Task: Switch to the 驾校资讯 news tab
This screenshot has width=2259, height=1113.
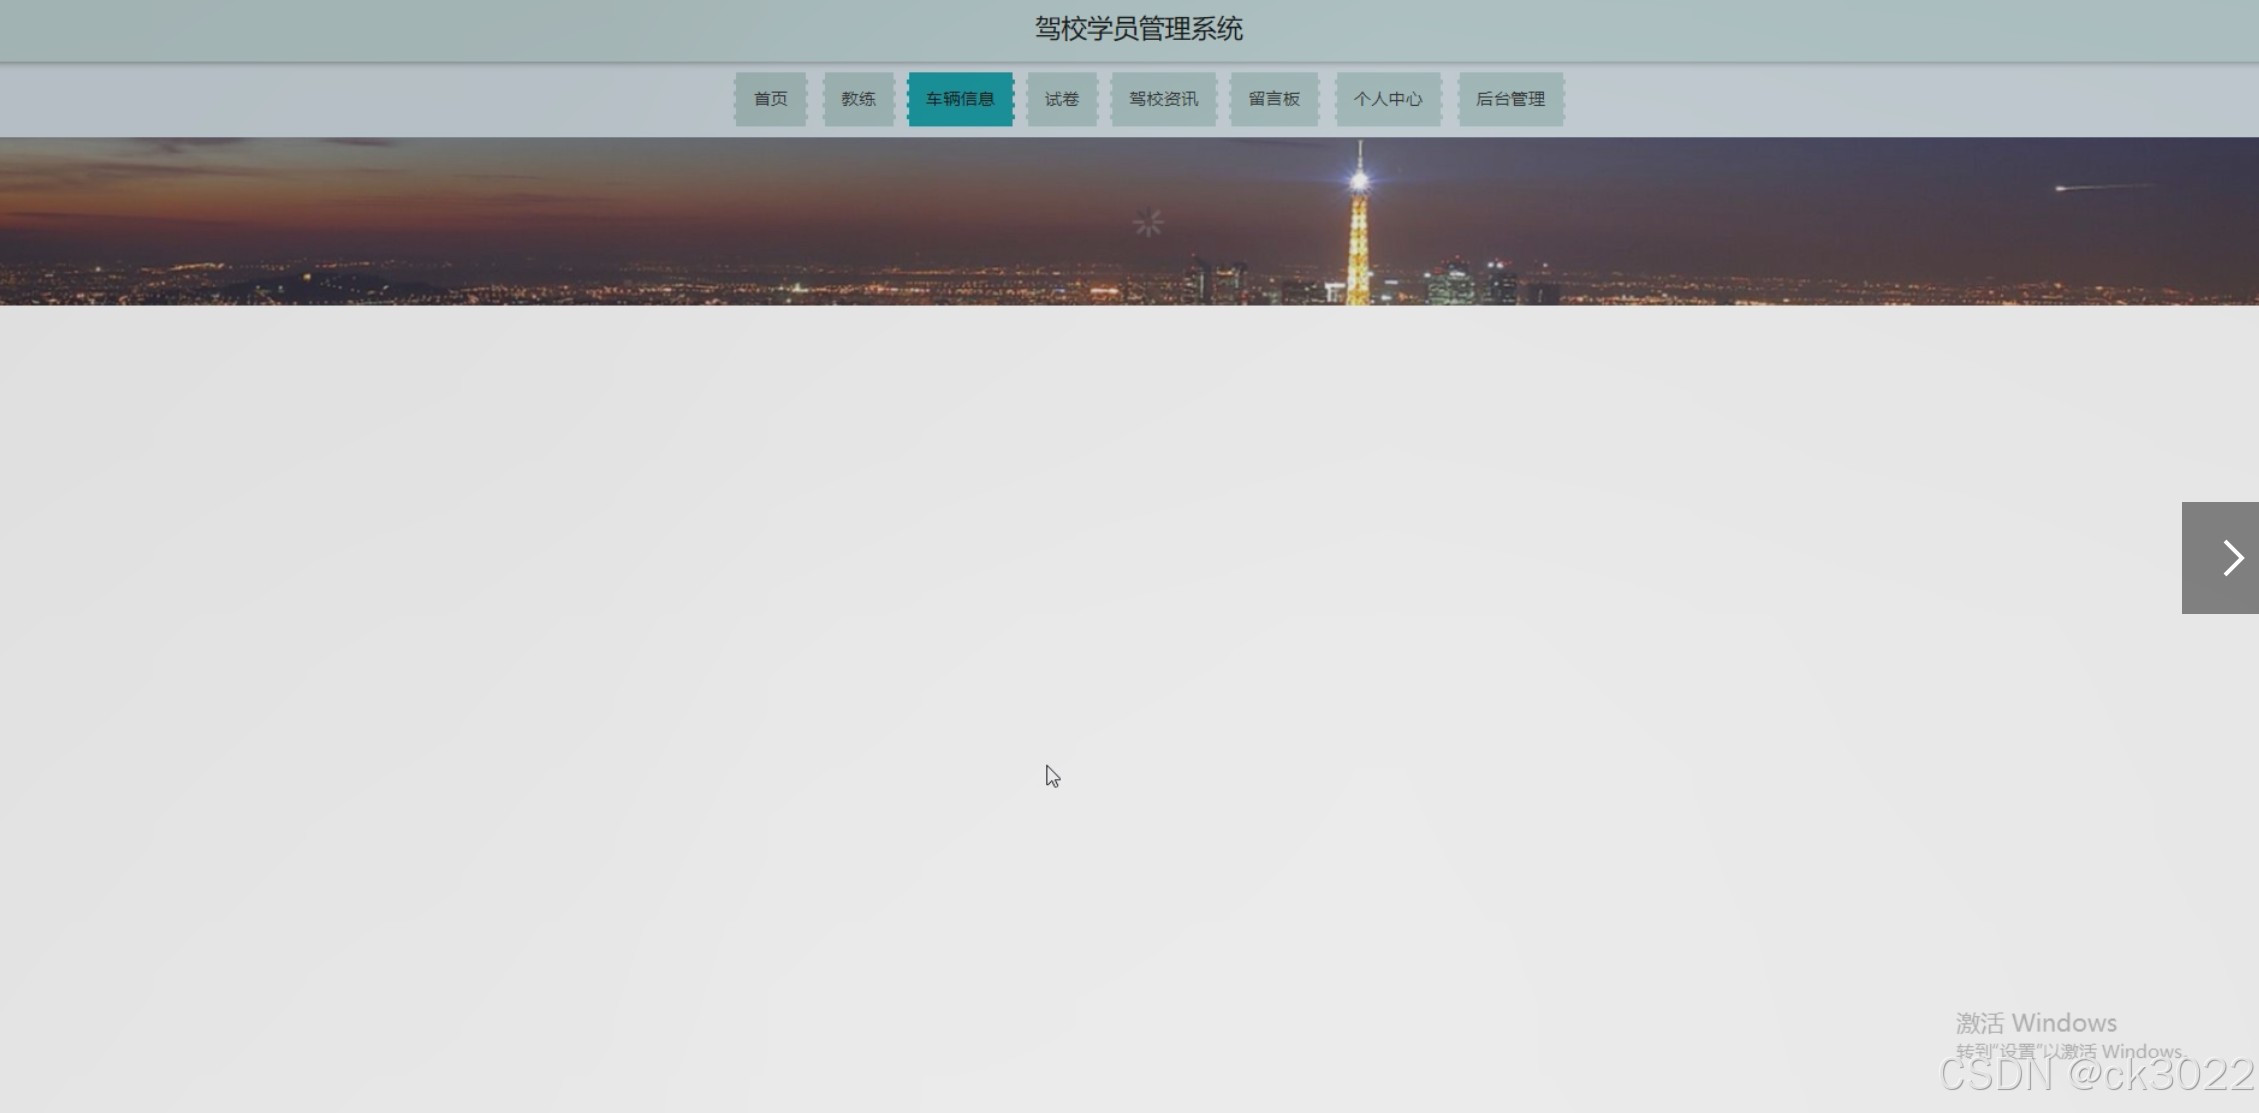Action: pyautogui.click(x=1163, y=99)
